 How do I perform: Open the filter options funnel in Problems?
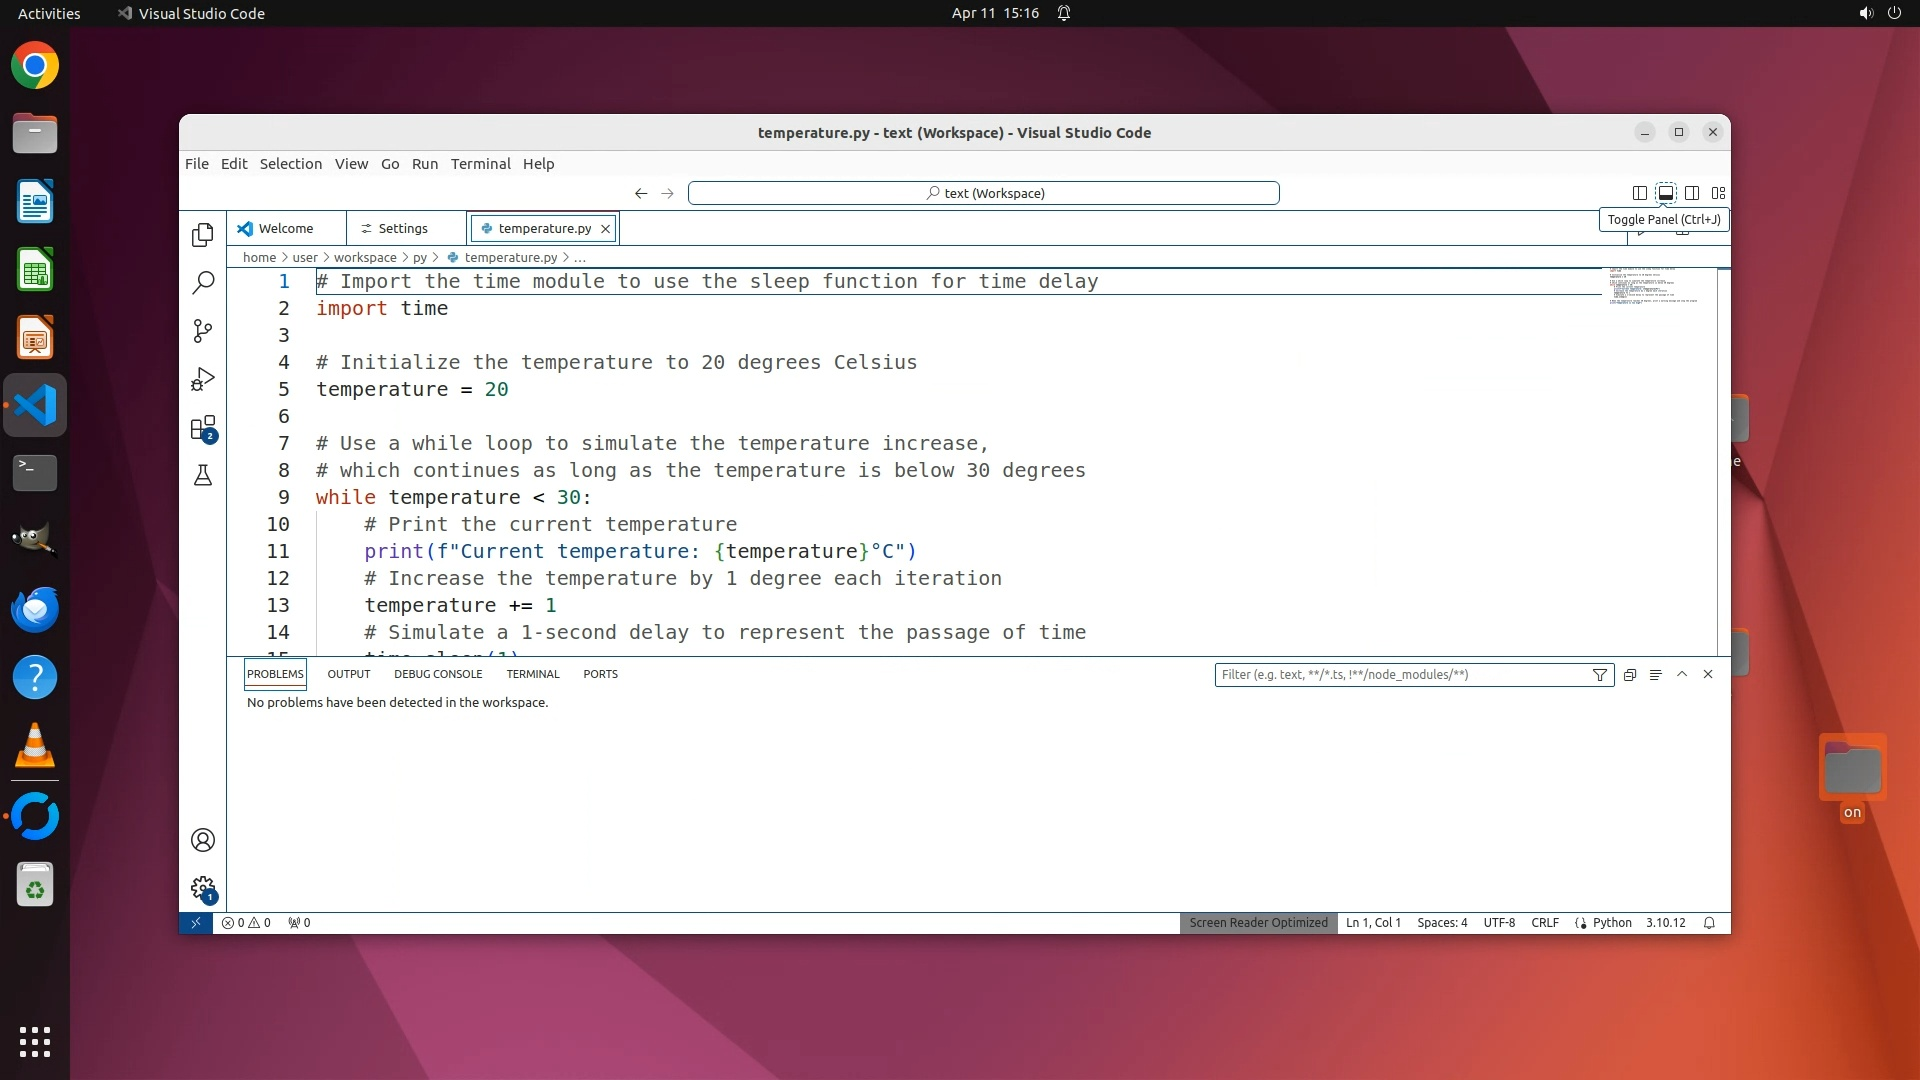coord(1600,675)
